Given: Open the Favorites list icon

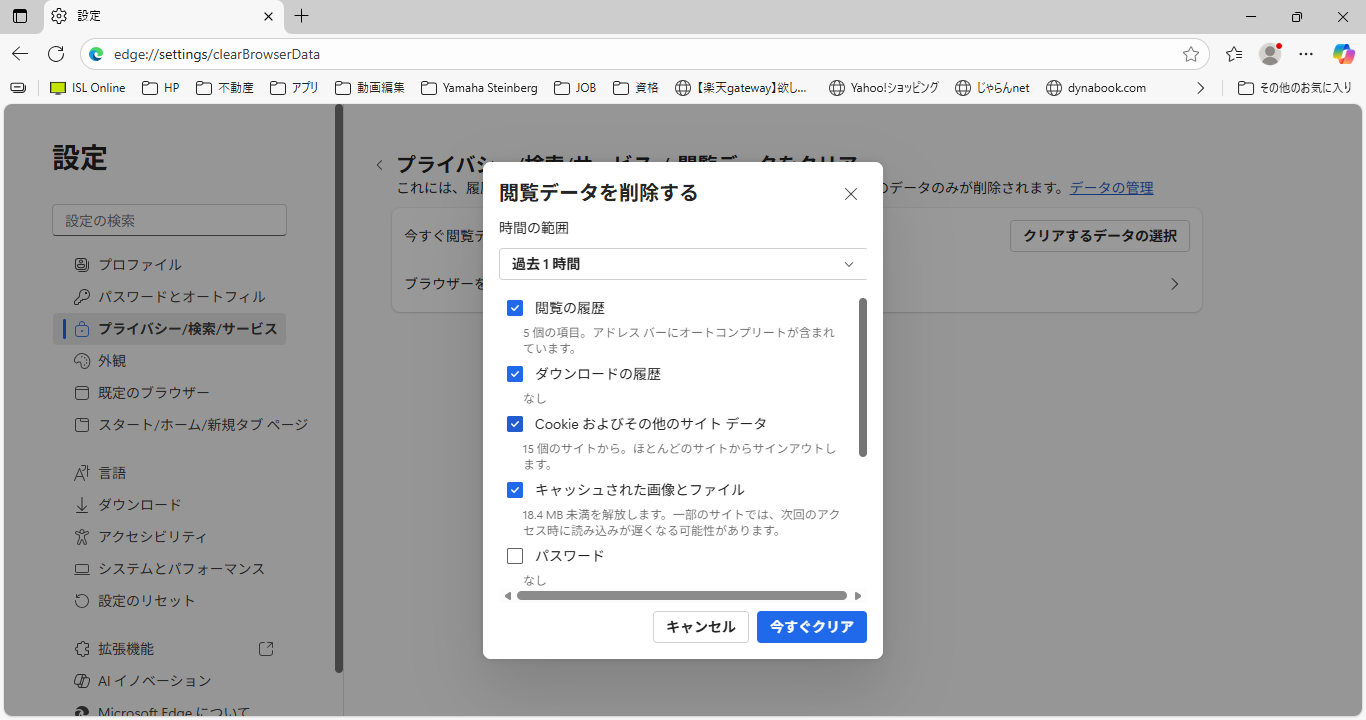Looking at the screenshot, I should coord(1234,54).
